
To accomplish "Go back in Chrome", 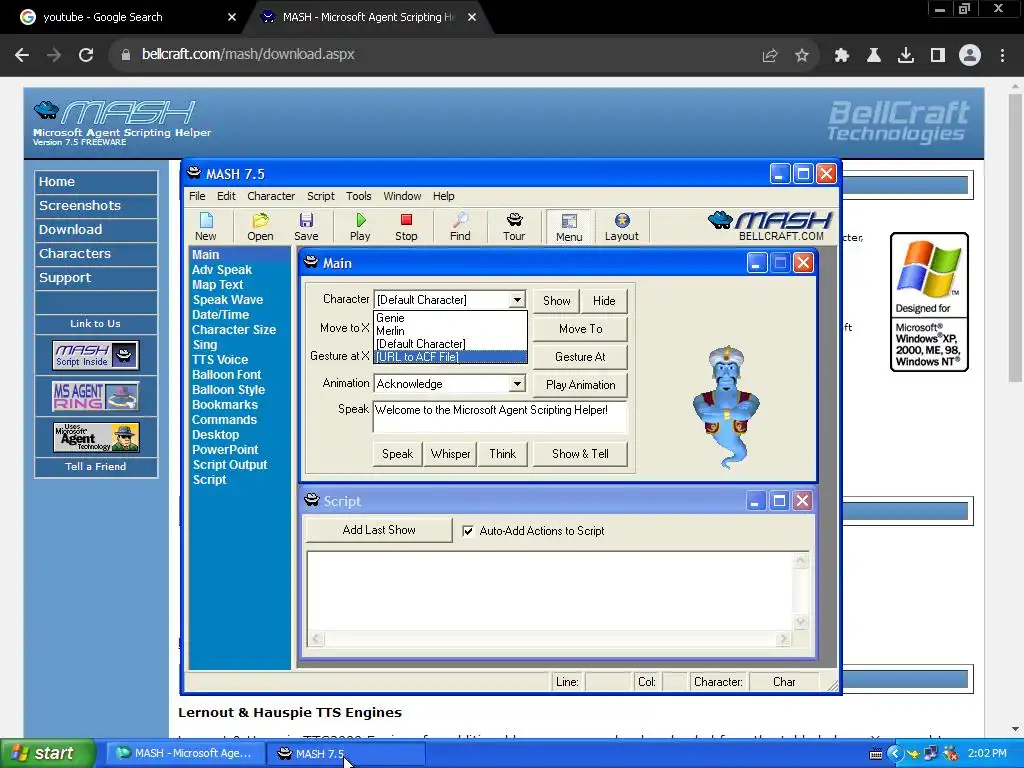I will (x=22, y=55).
